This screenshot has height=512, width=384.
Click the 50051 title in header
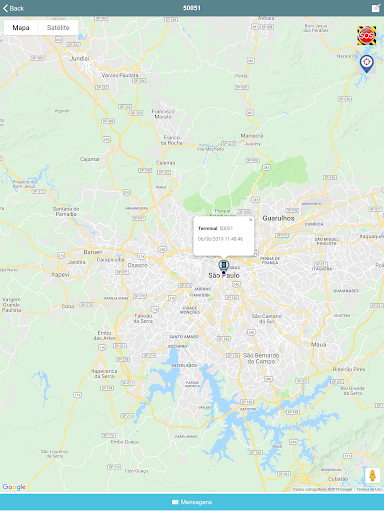tap(192, 8)
